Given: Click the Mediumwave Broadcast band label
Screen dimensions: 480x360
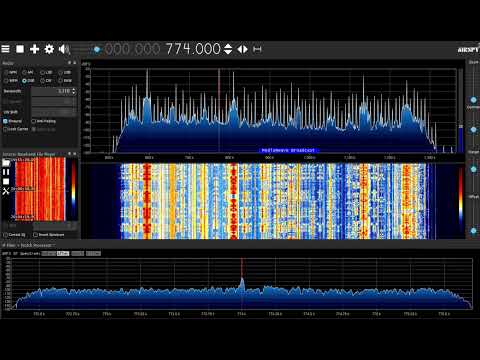Looking at the screenshot, I should [289, 151].
